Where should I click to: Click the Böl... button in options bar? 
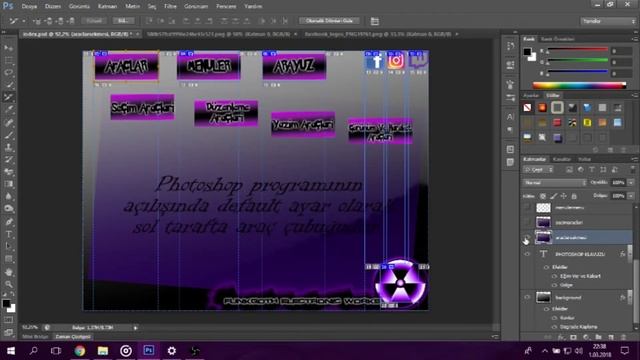(123, 21)
